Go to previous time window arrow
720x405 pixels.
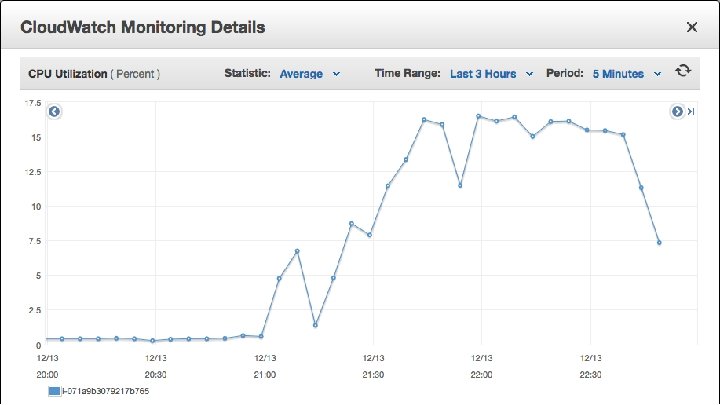click(54, 112)
